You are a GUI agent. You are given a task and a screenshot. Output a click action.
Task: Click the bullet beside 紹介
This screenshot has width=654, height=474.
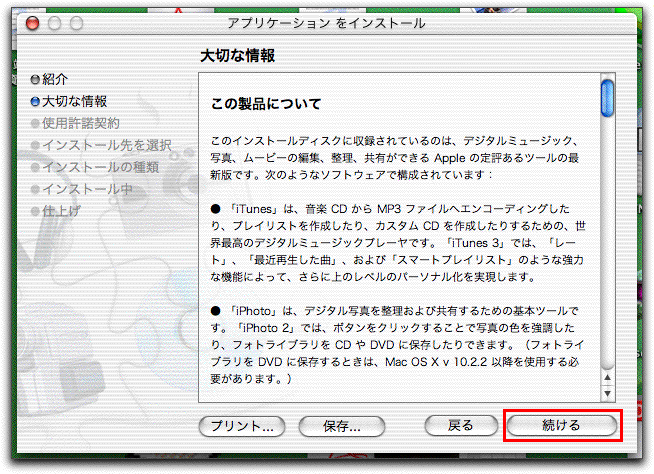pos(35,79)
